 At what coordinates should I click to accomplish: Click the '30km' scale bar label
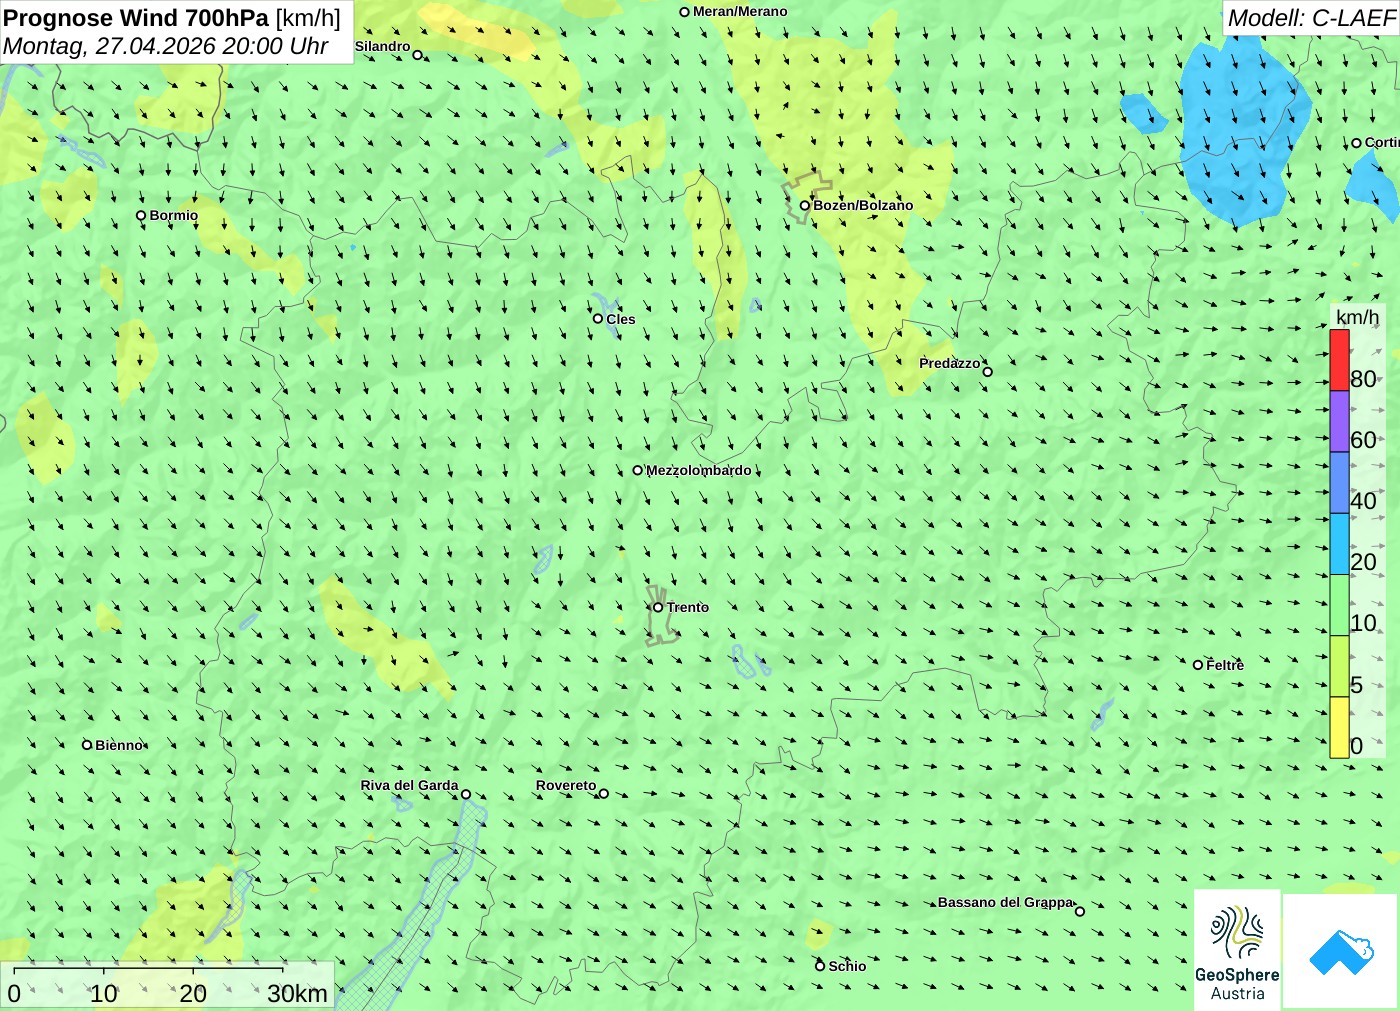click(297, 994)
